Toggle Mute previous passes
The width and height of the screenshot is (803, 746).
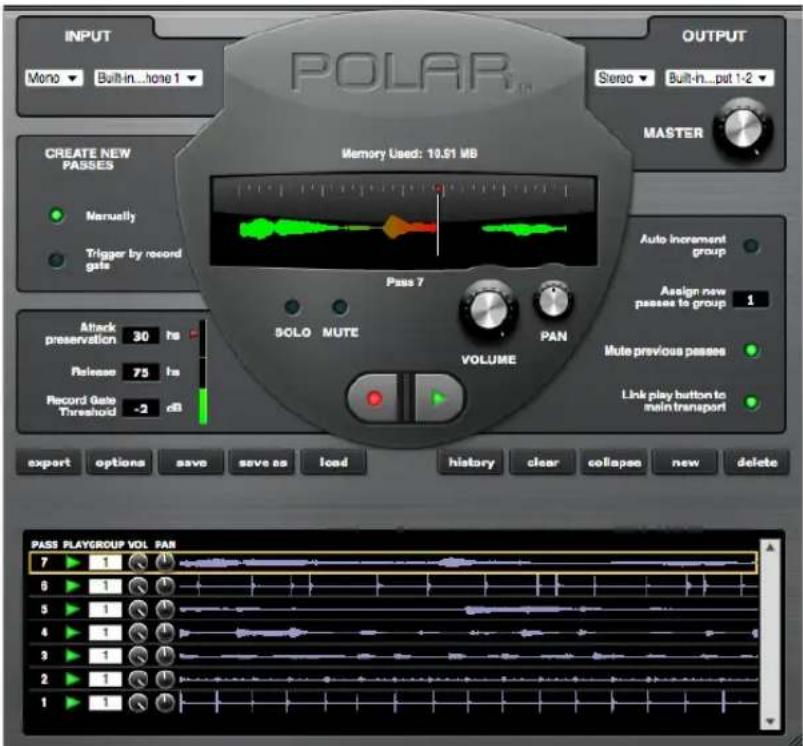[x=751, y=351]
